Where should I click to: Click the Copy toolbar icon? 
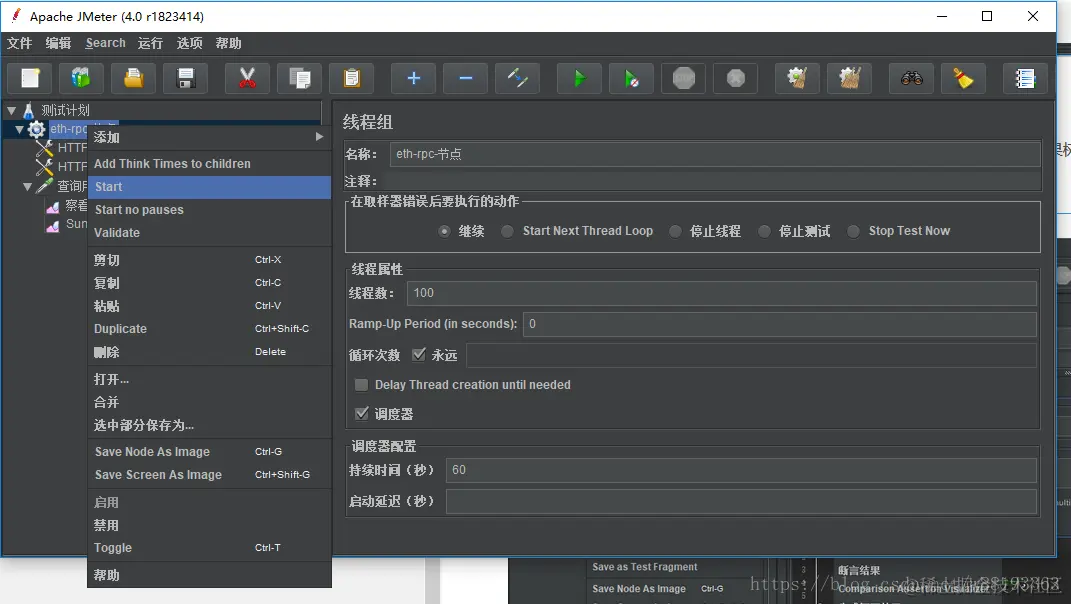tap(299, 78)
